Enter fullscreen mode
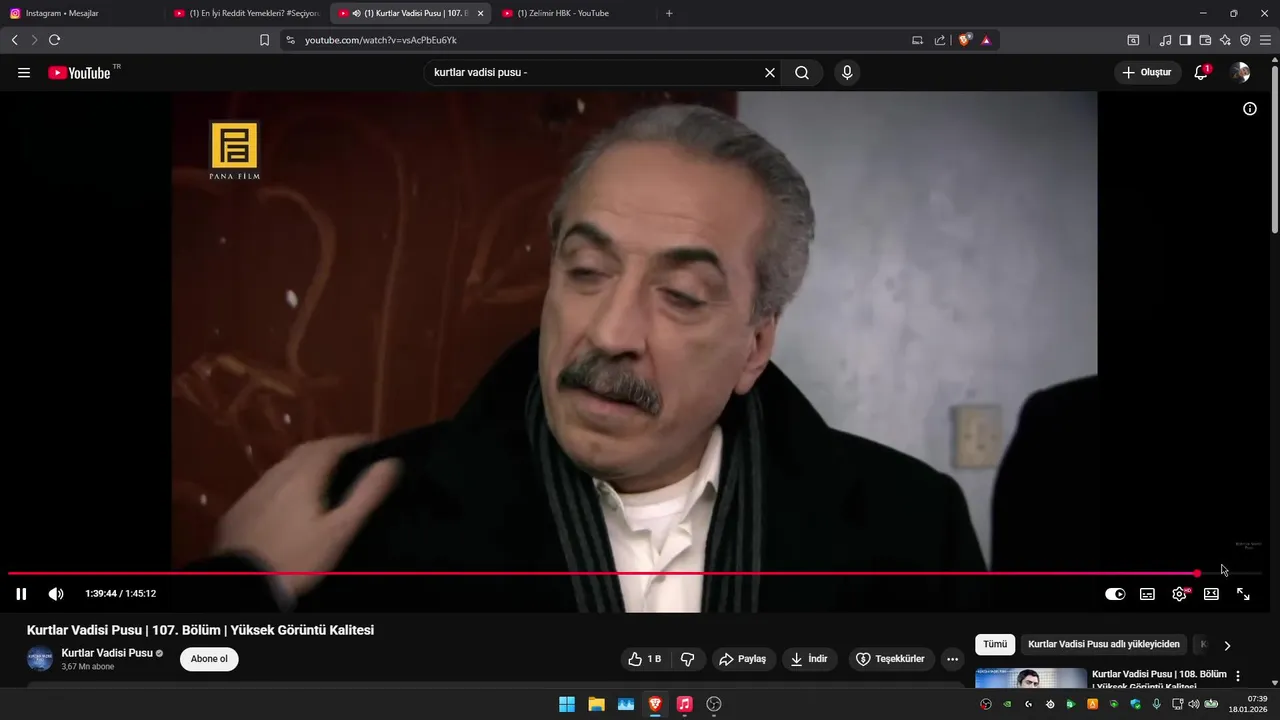This screenshot has width=1280, height=720. [x=1243, y=594]
